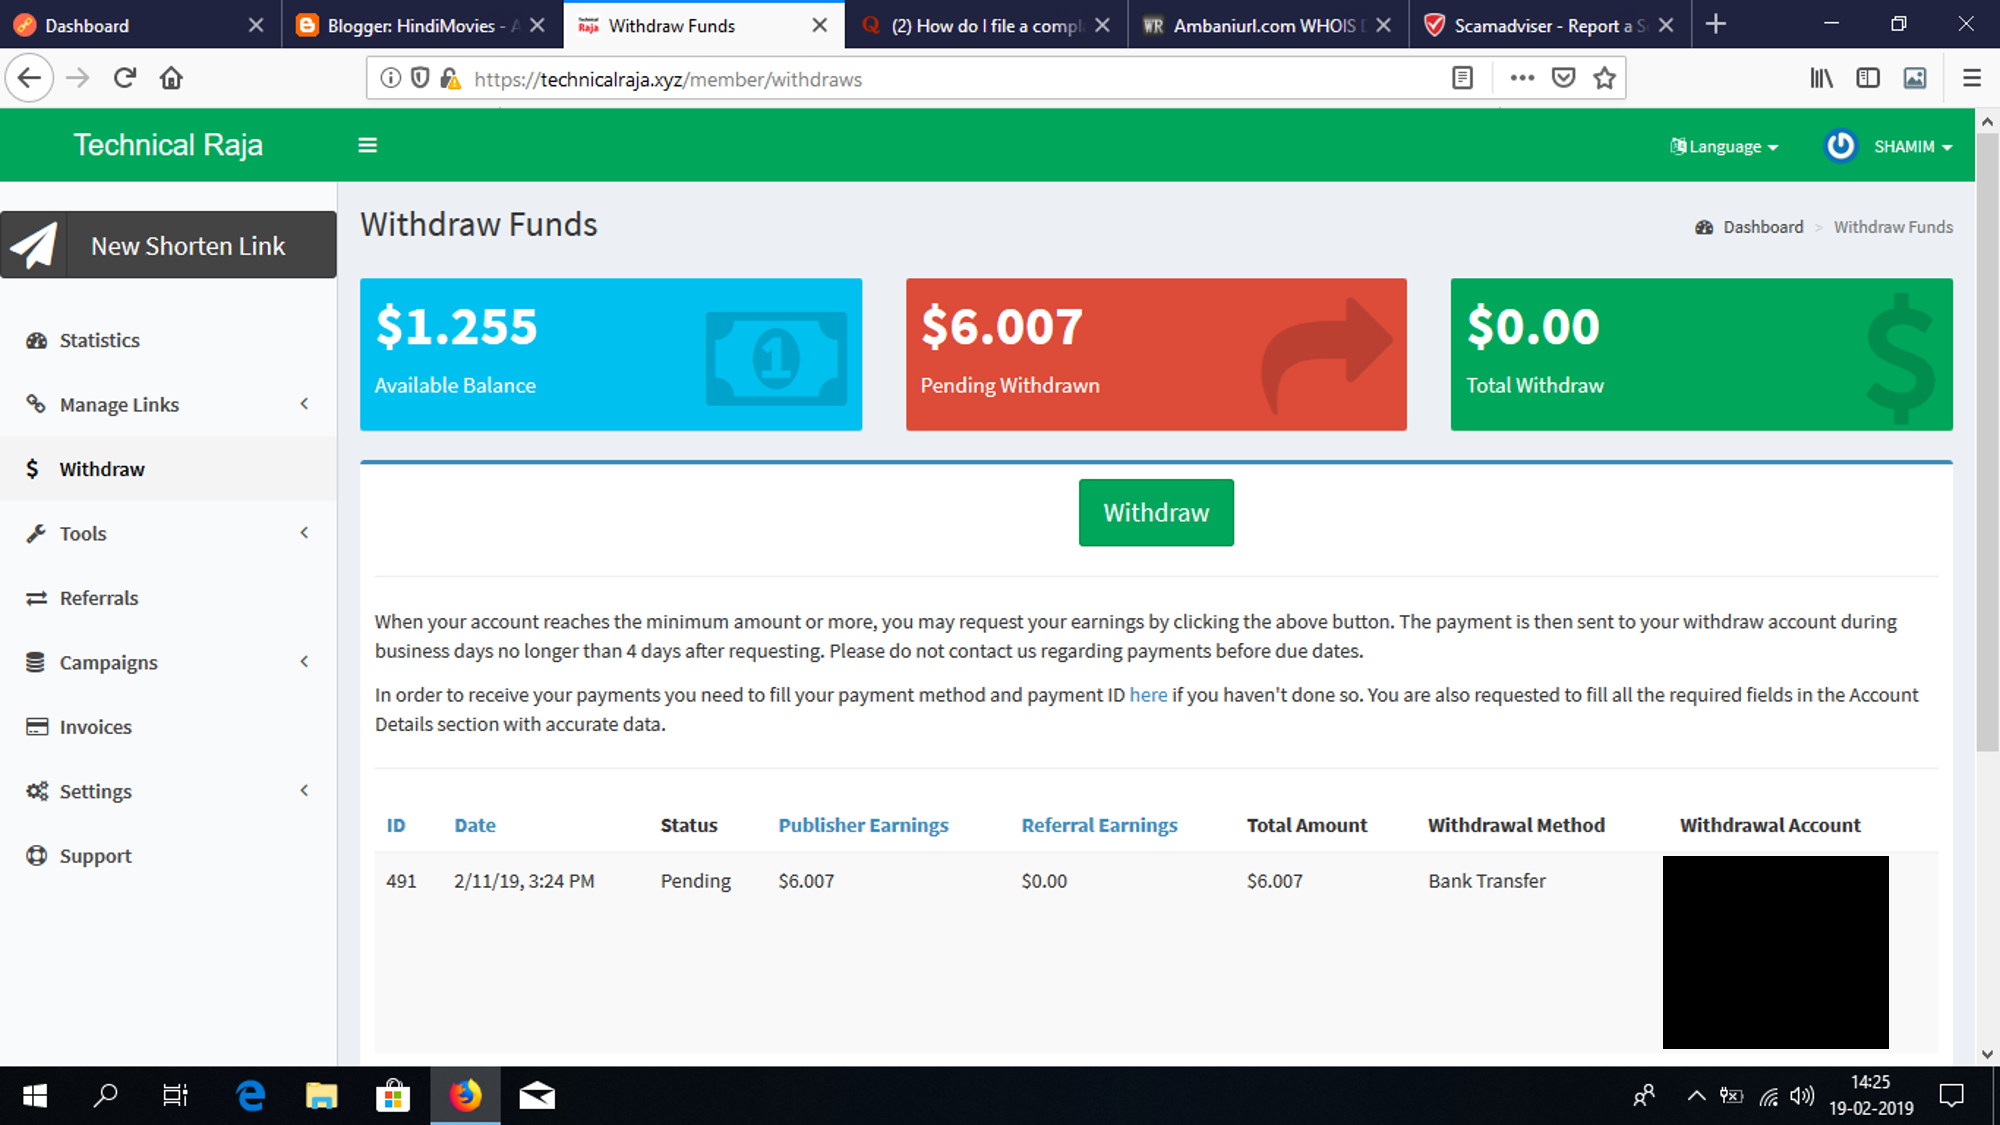Open the Referrals page
The height and width of the screenshot is (1125, 2000).
(x=98, y=598)
